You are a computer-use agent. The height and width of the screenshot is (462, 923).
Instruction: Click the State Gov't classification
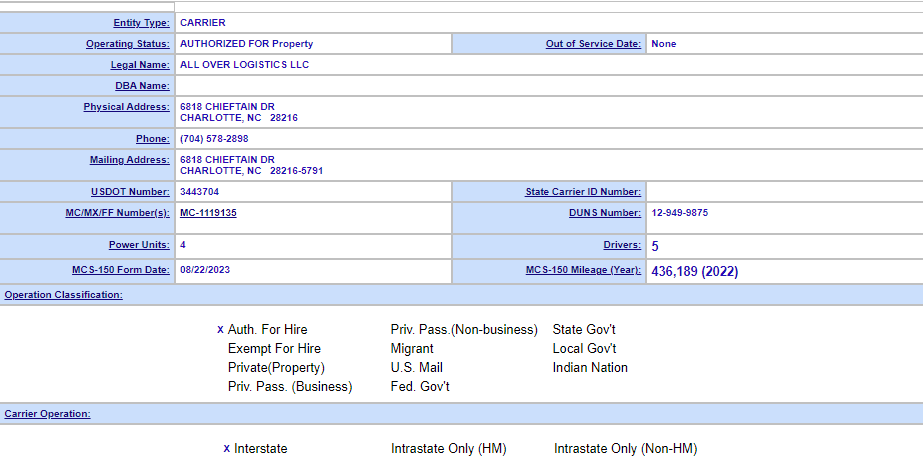tap(584, 330)
